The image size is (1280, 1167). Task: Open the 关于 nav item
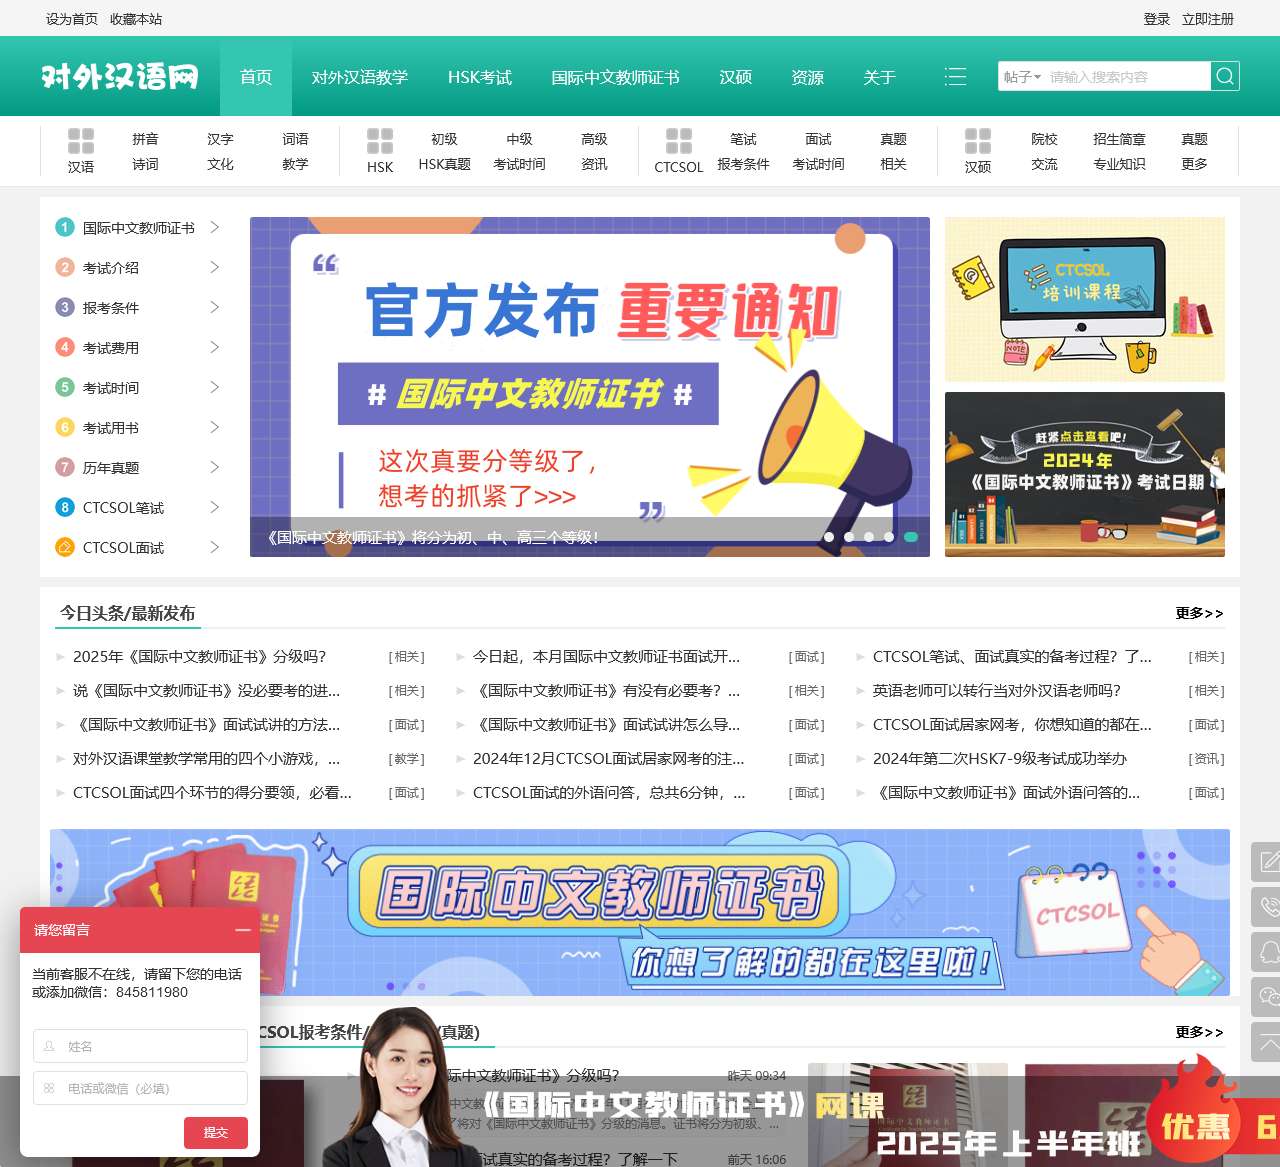880,77
